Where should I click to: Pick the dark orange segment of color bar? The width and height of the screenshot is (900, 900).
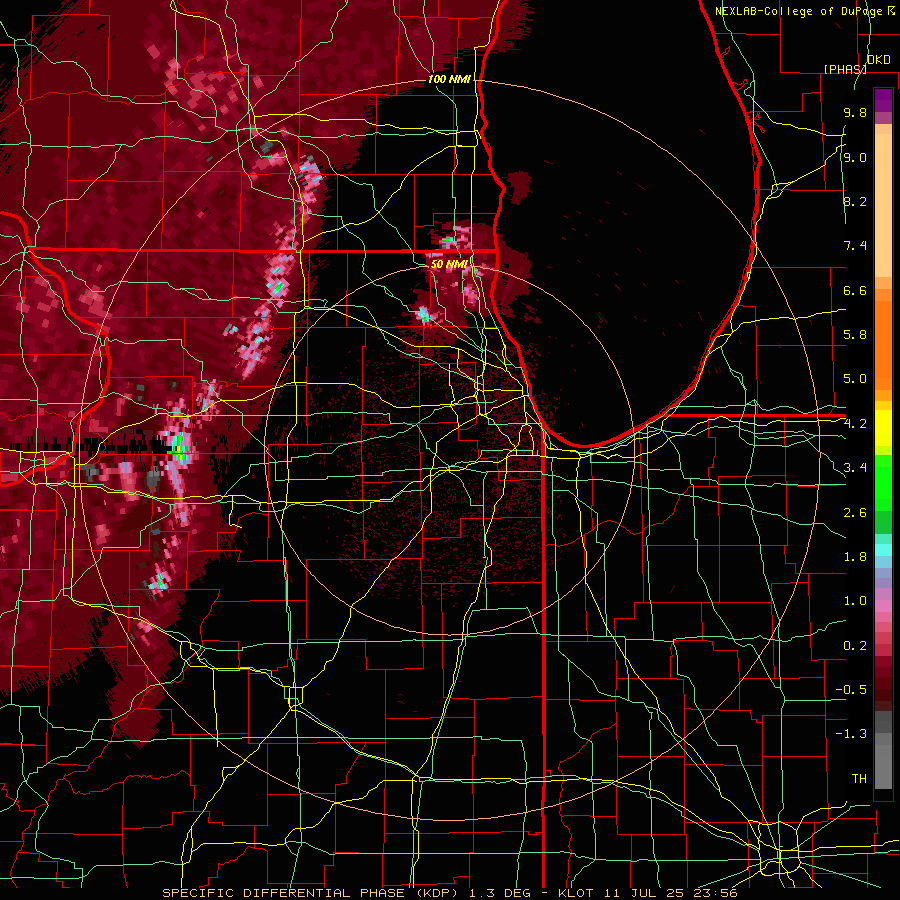click(x=883, y=346)
